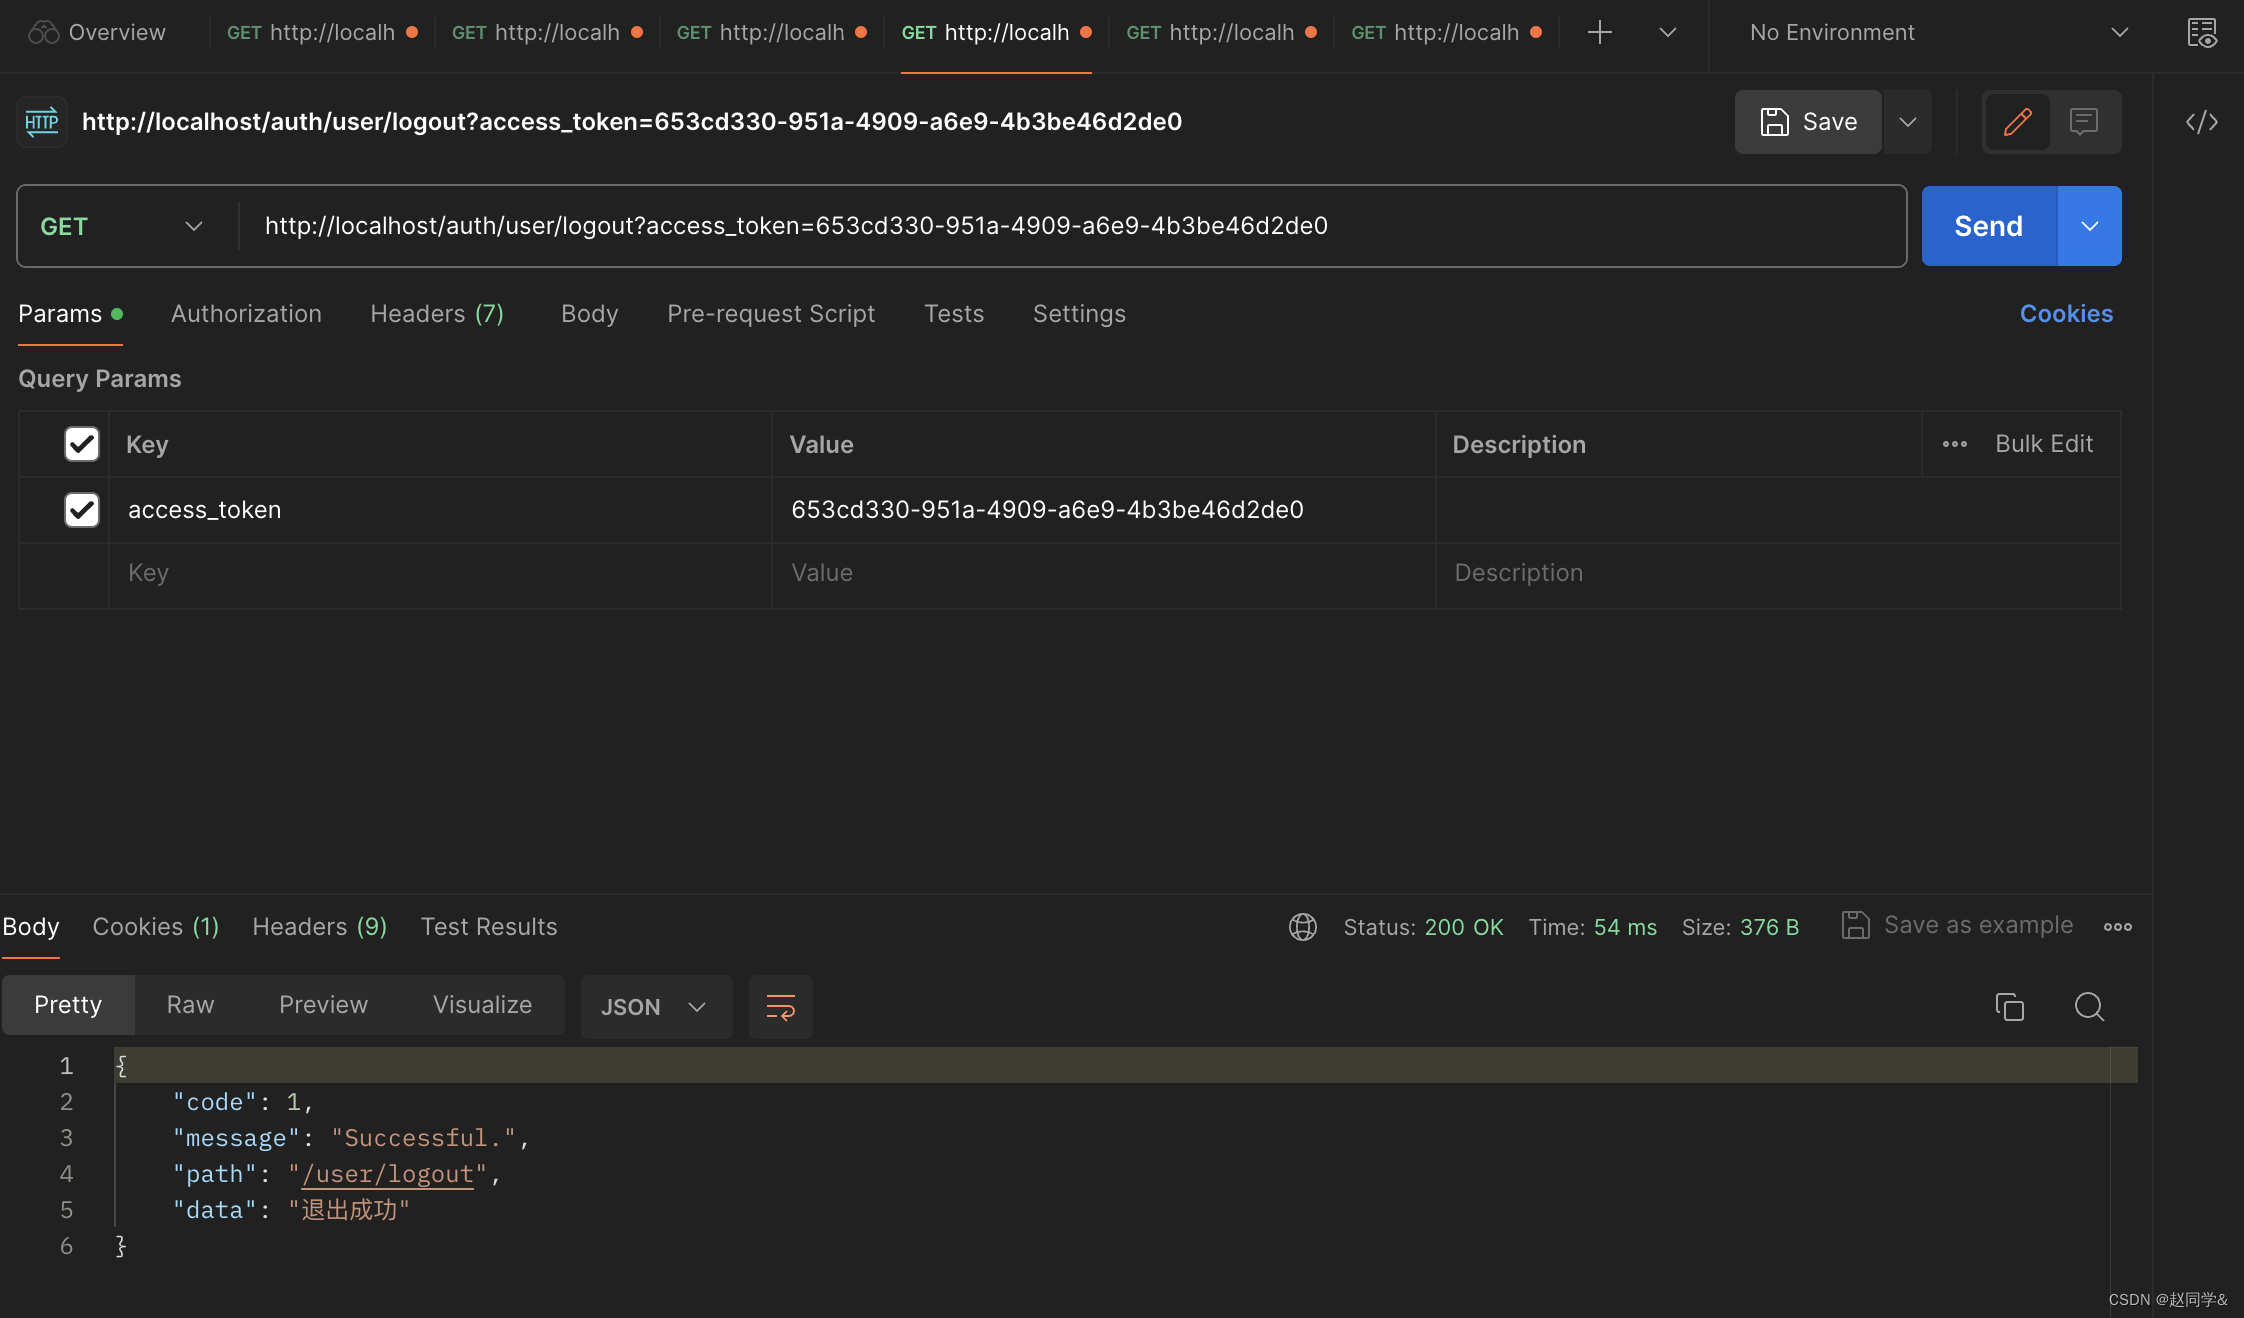
Task: Add new request tab with plus
Action: pos(1599,33)
